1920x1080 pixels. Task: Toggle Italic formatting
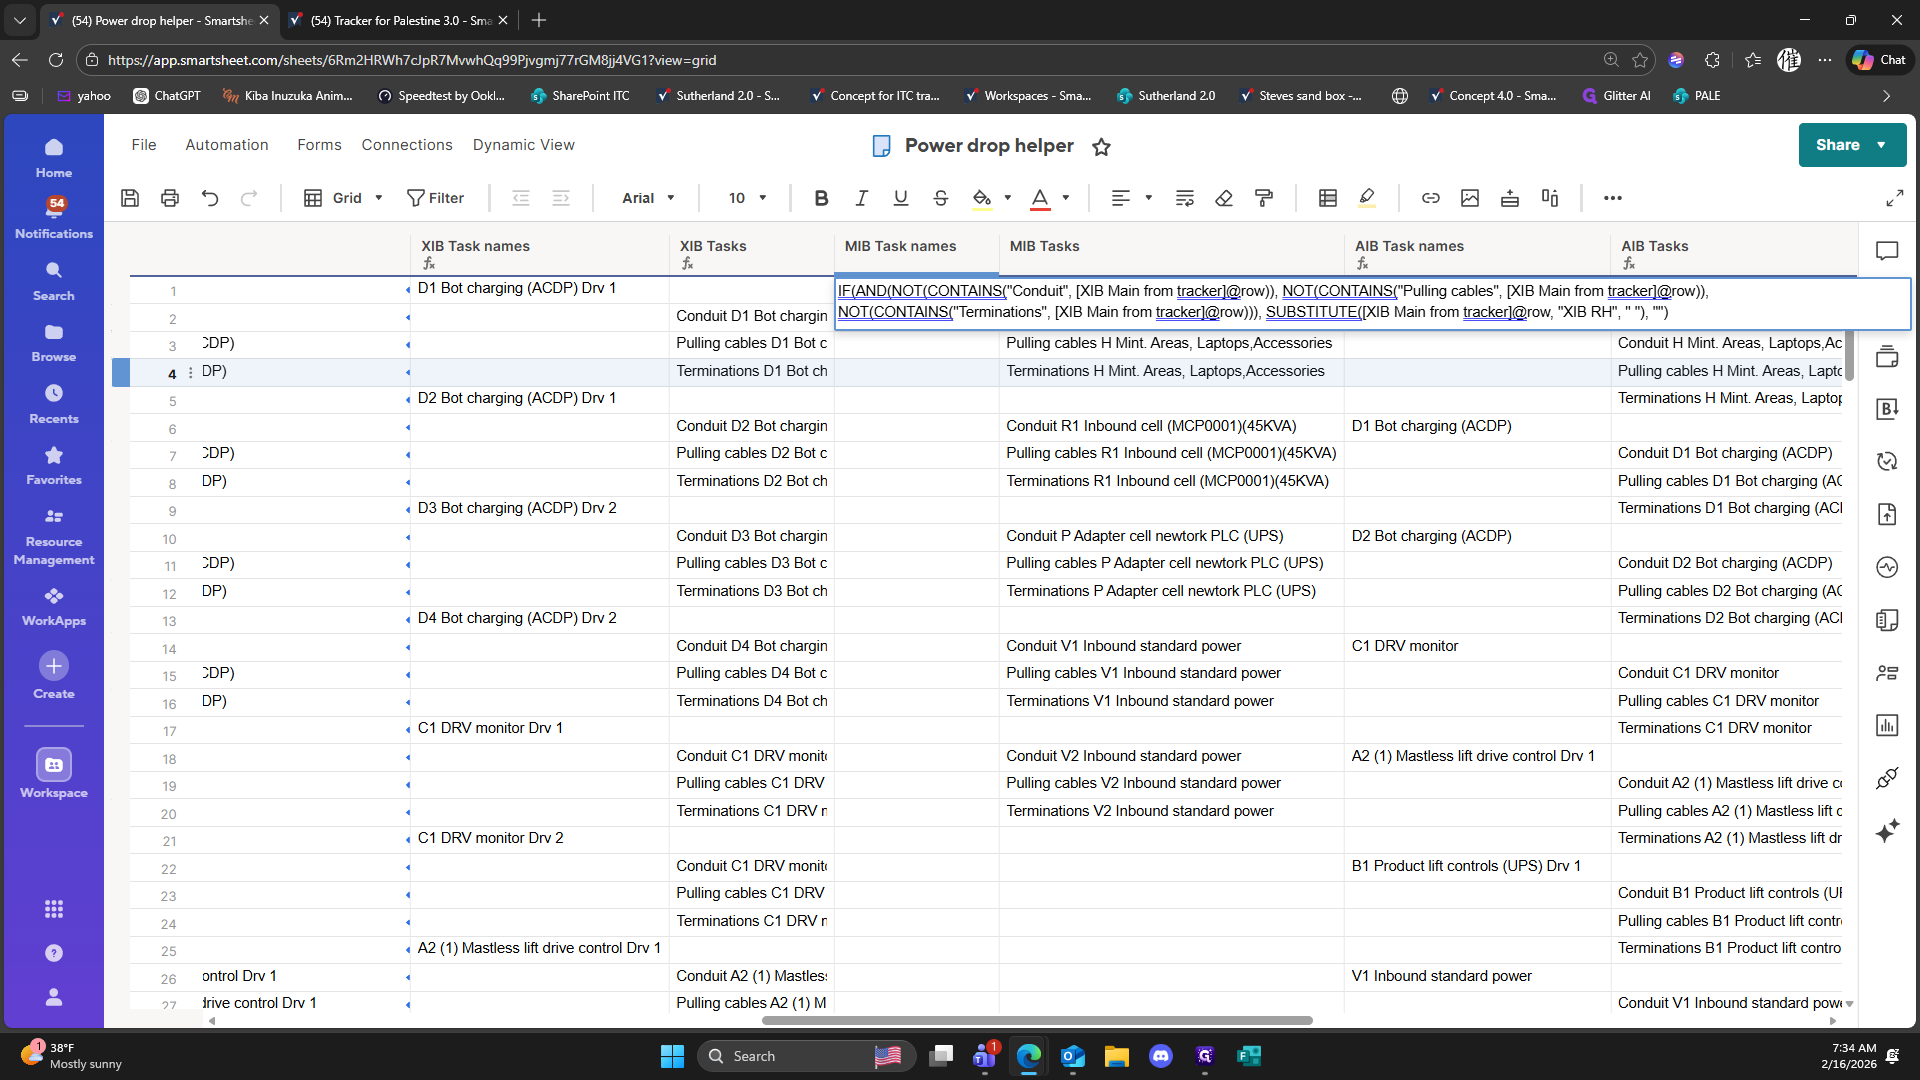[x=861, y=198]
